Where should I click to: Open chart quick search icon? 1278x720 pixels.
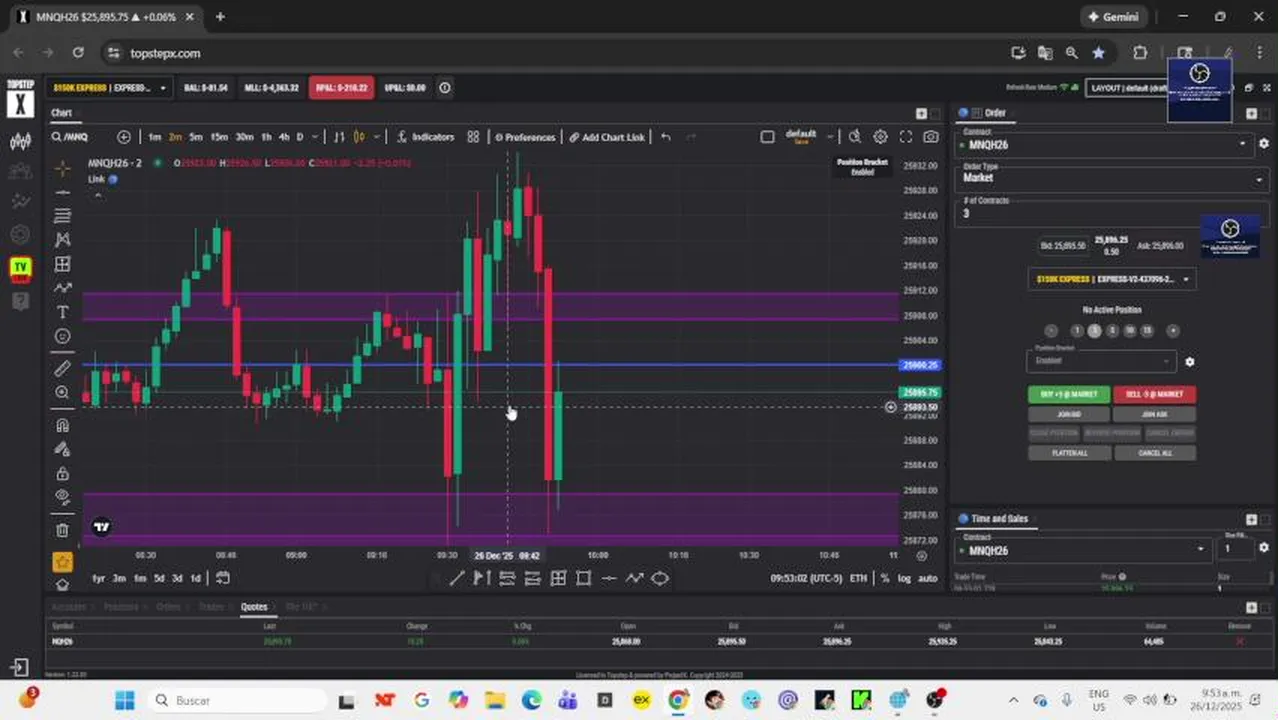[x=855, y=137]
